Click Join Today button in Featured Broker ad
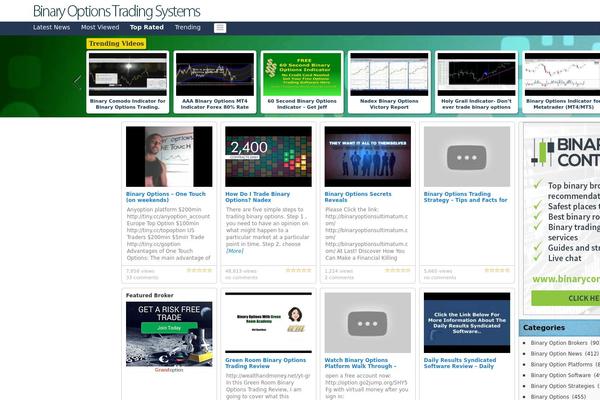600x400 pixels. tap(169, 328)
